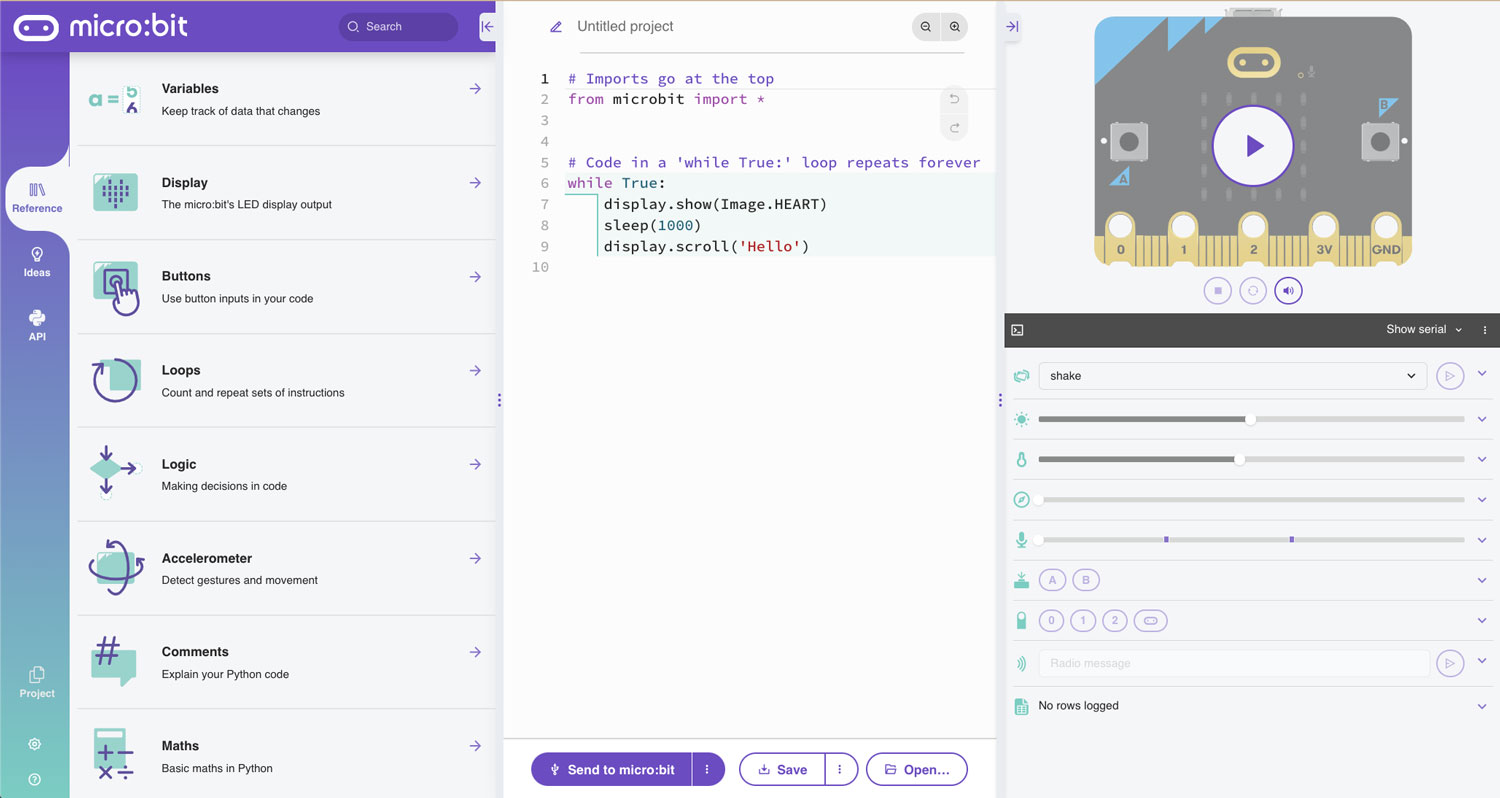1500x798 pixels.
Task: Open the settings gear icon
Action: [x=35, y=744]
